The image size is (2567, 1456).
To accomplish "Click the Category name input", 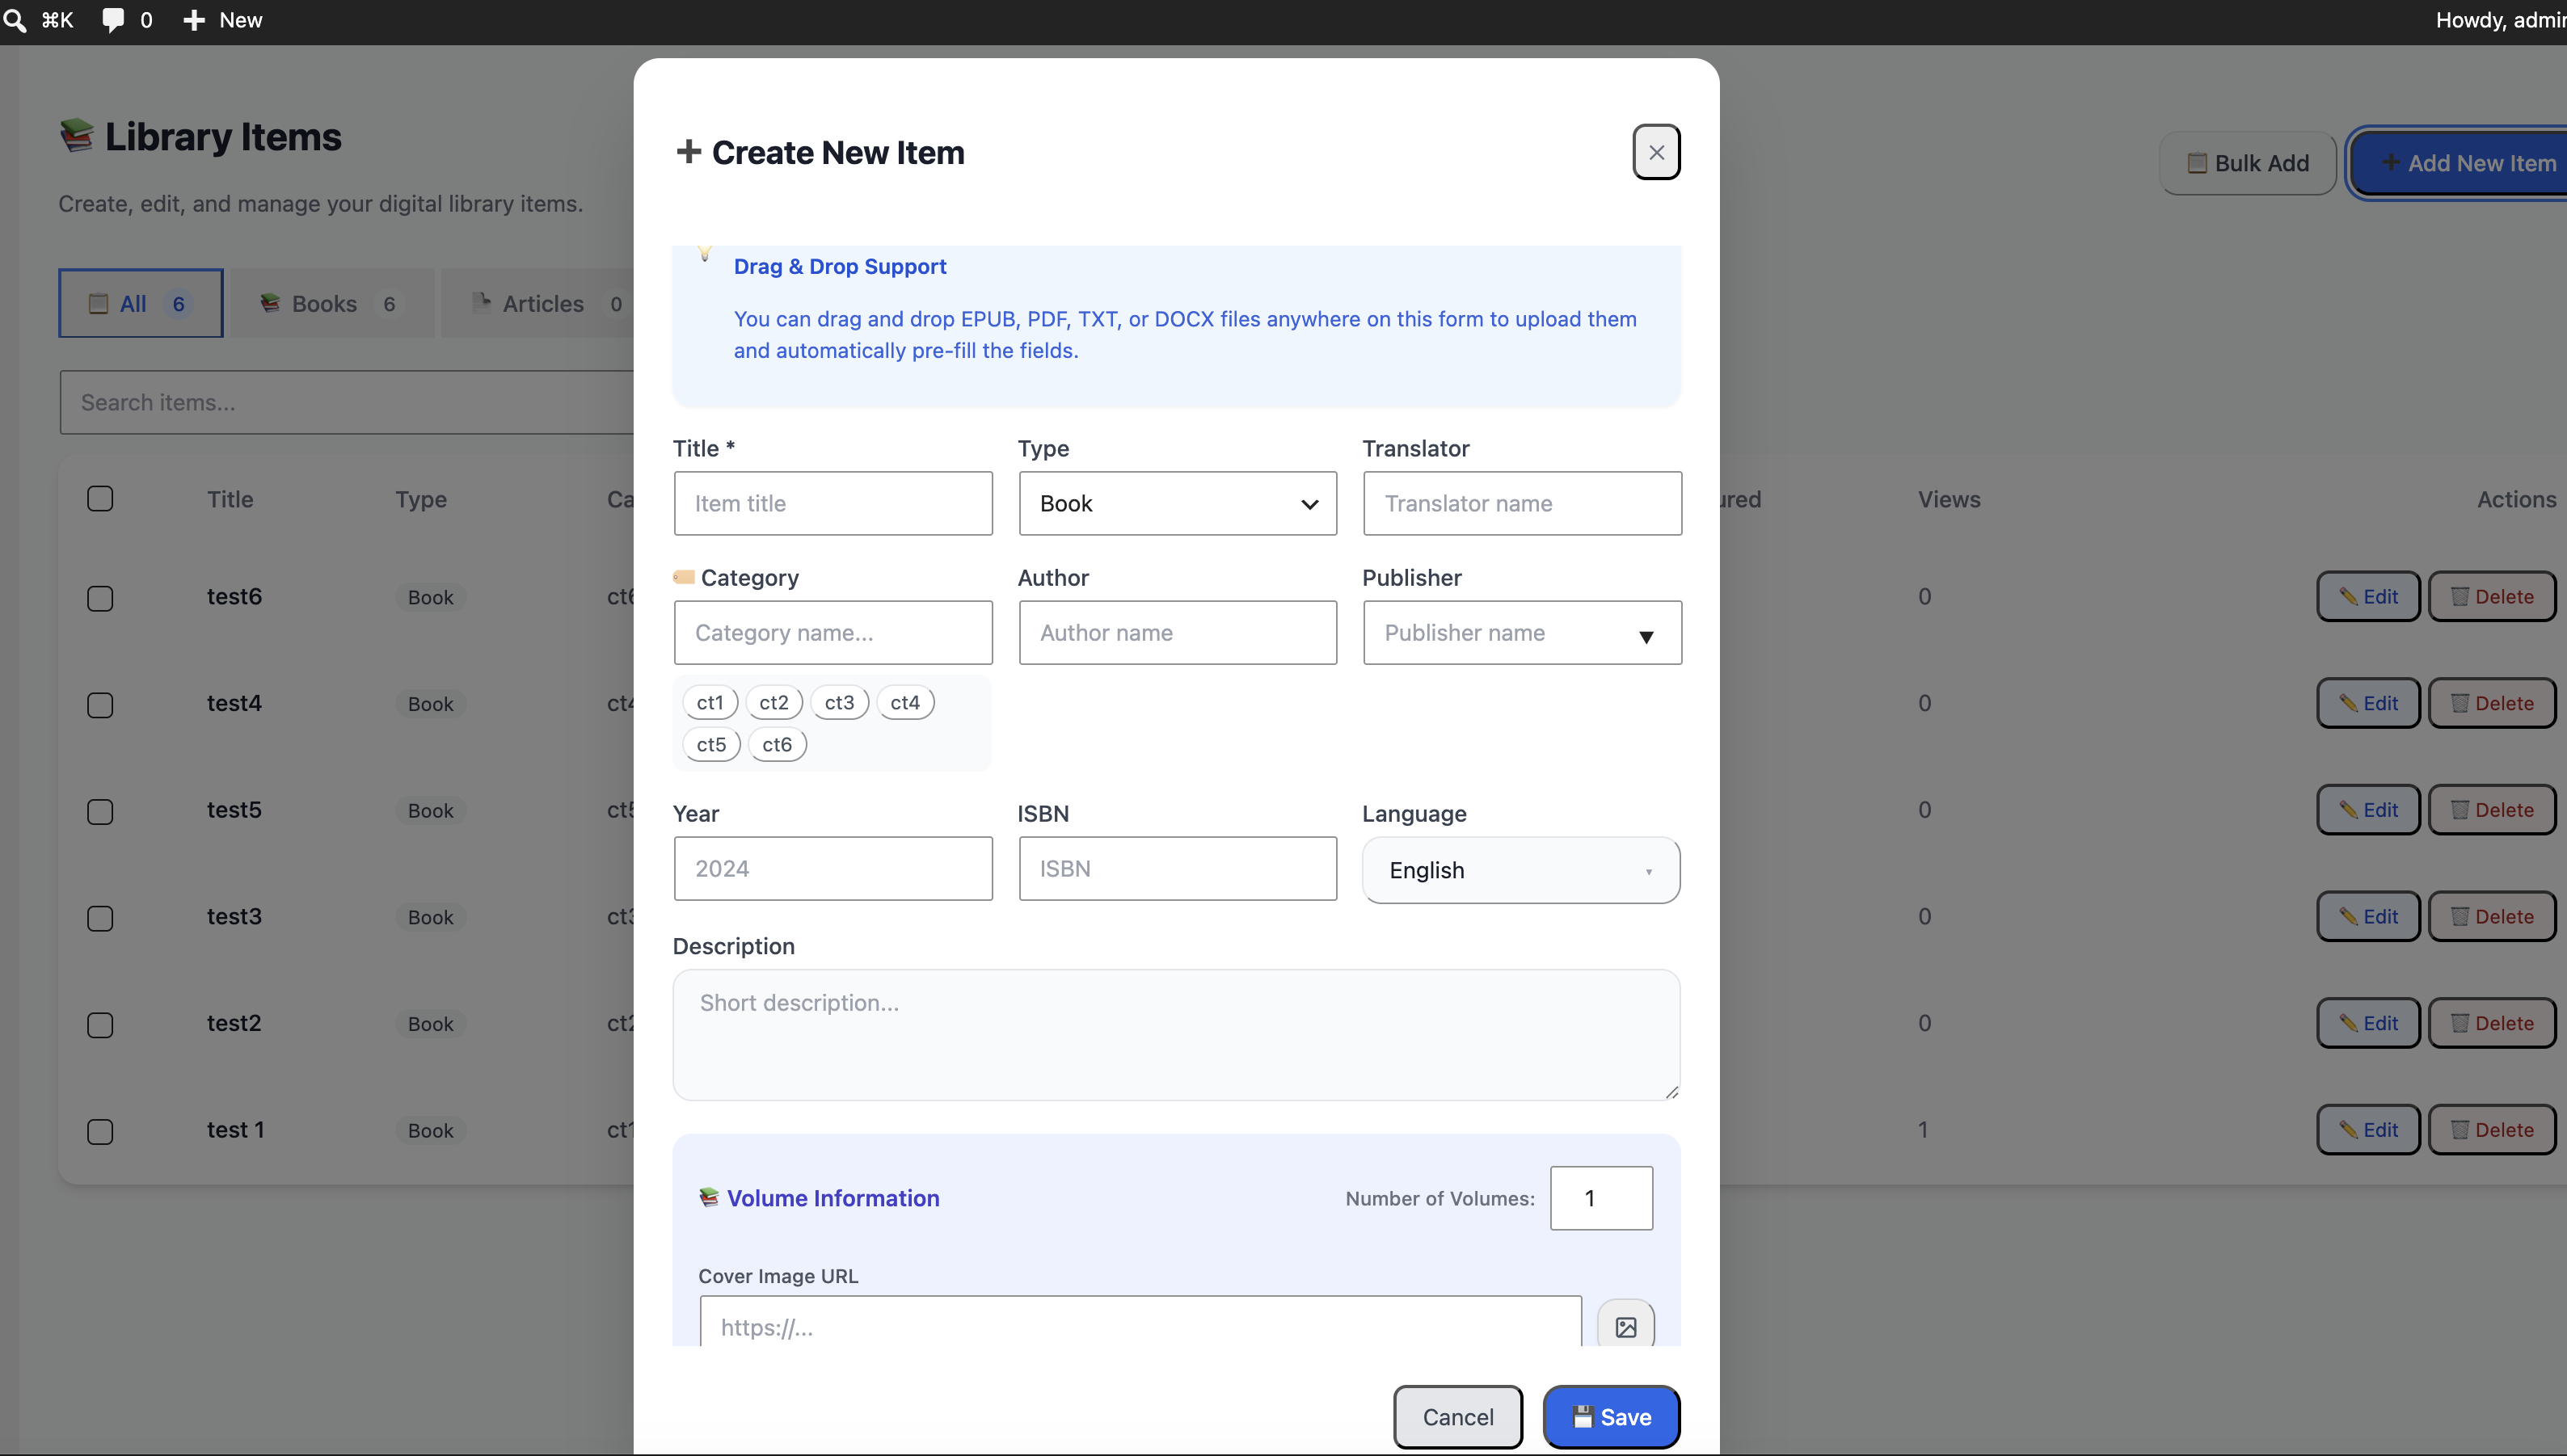I will (833, 632).
